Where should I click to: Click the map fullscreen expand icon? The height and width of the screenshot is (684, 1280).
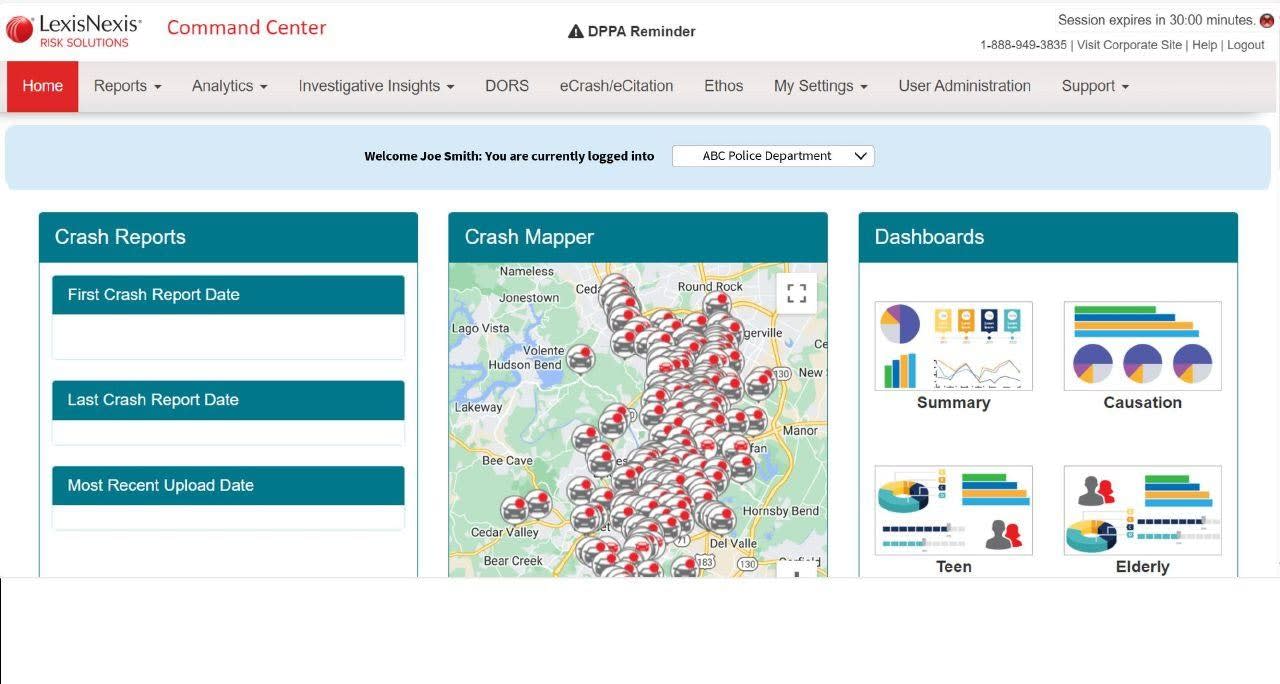coord(796,293)
